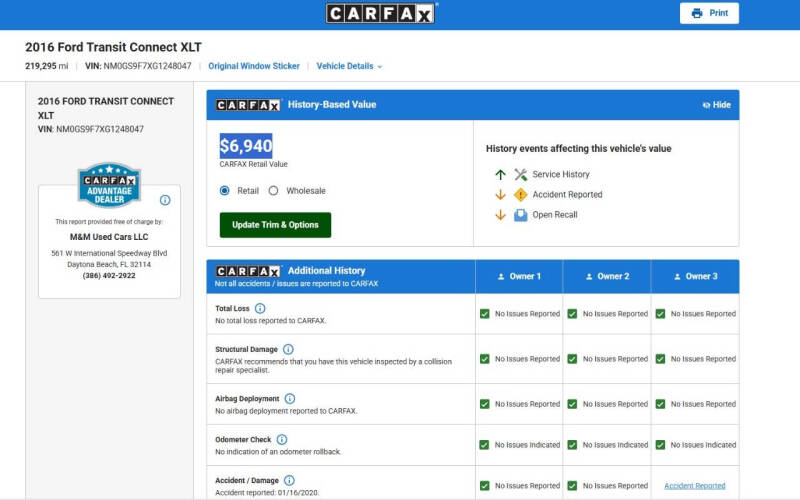Click Odometer Check checkmark for Owner 1

pyautogui.click(x=485, y=445)
